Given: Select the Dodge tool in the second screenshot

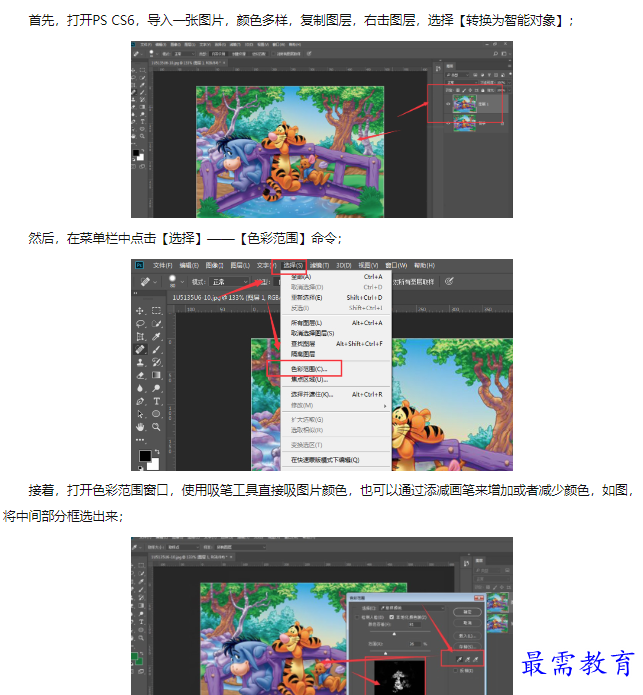Looking at the screenshot, I should tap(156, 388).
